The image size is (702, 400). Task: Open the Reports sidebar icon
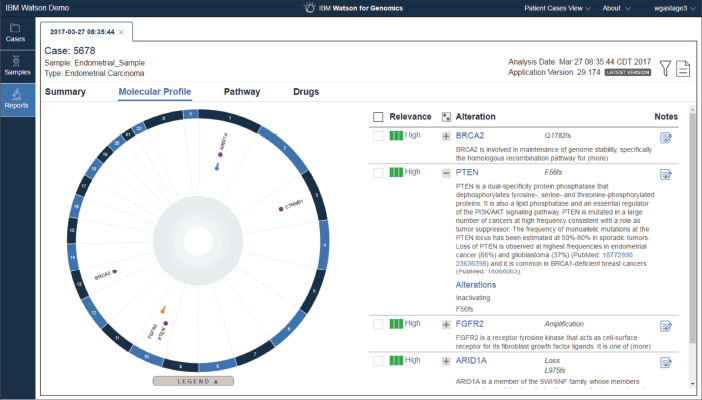(16, 98)
